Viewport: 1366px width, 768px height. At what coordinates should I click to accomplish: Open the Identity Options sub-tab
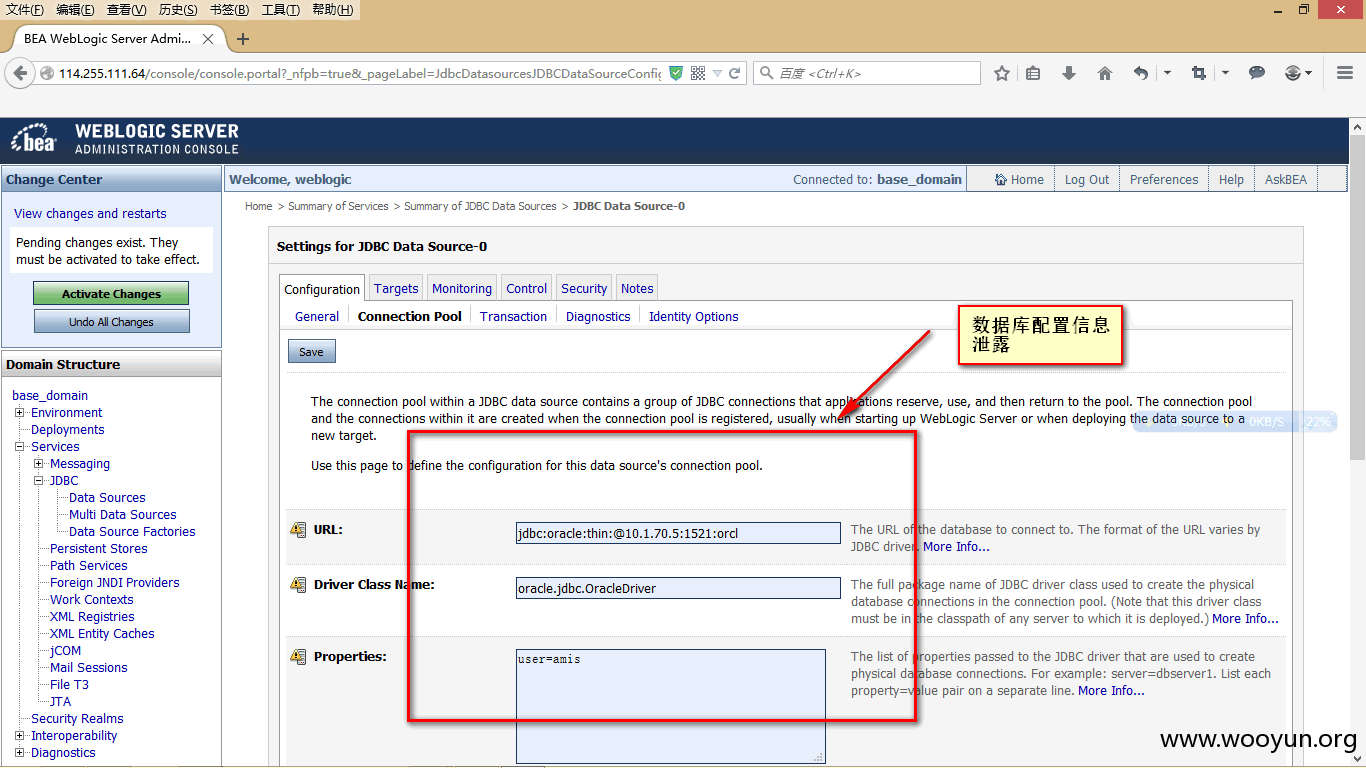(x=694, y=316)
